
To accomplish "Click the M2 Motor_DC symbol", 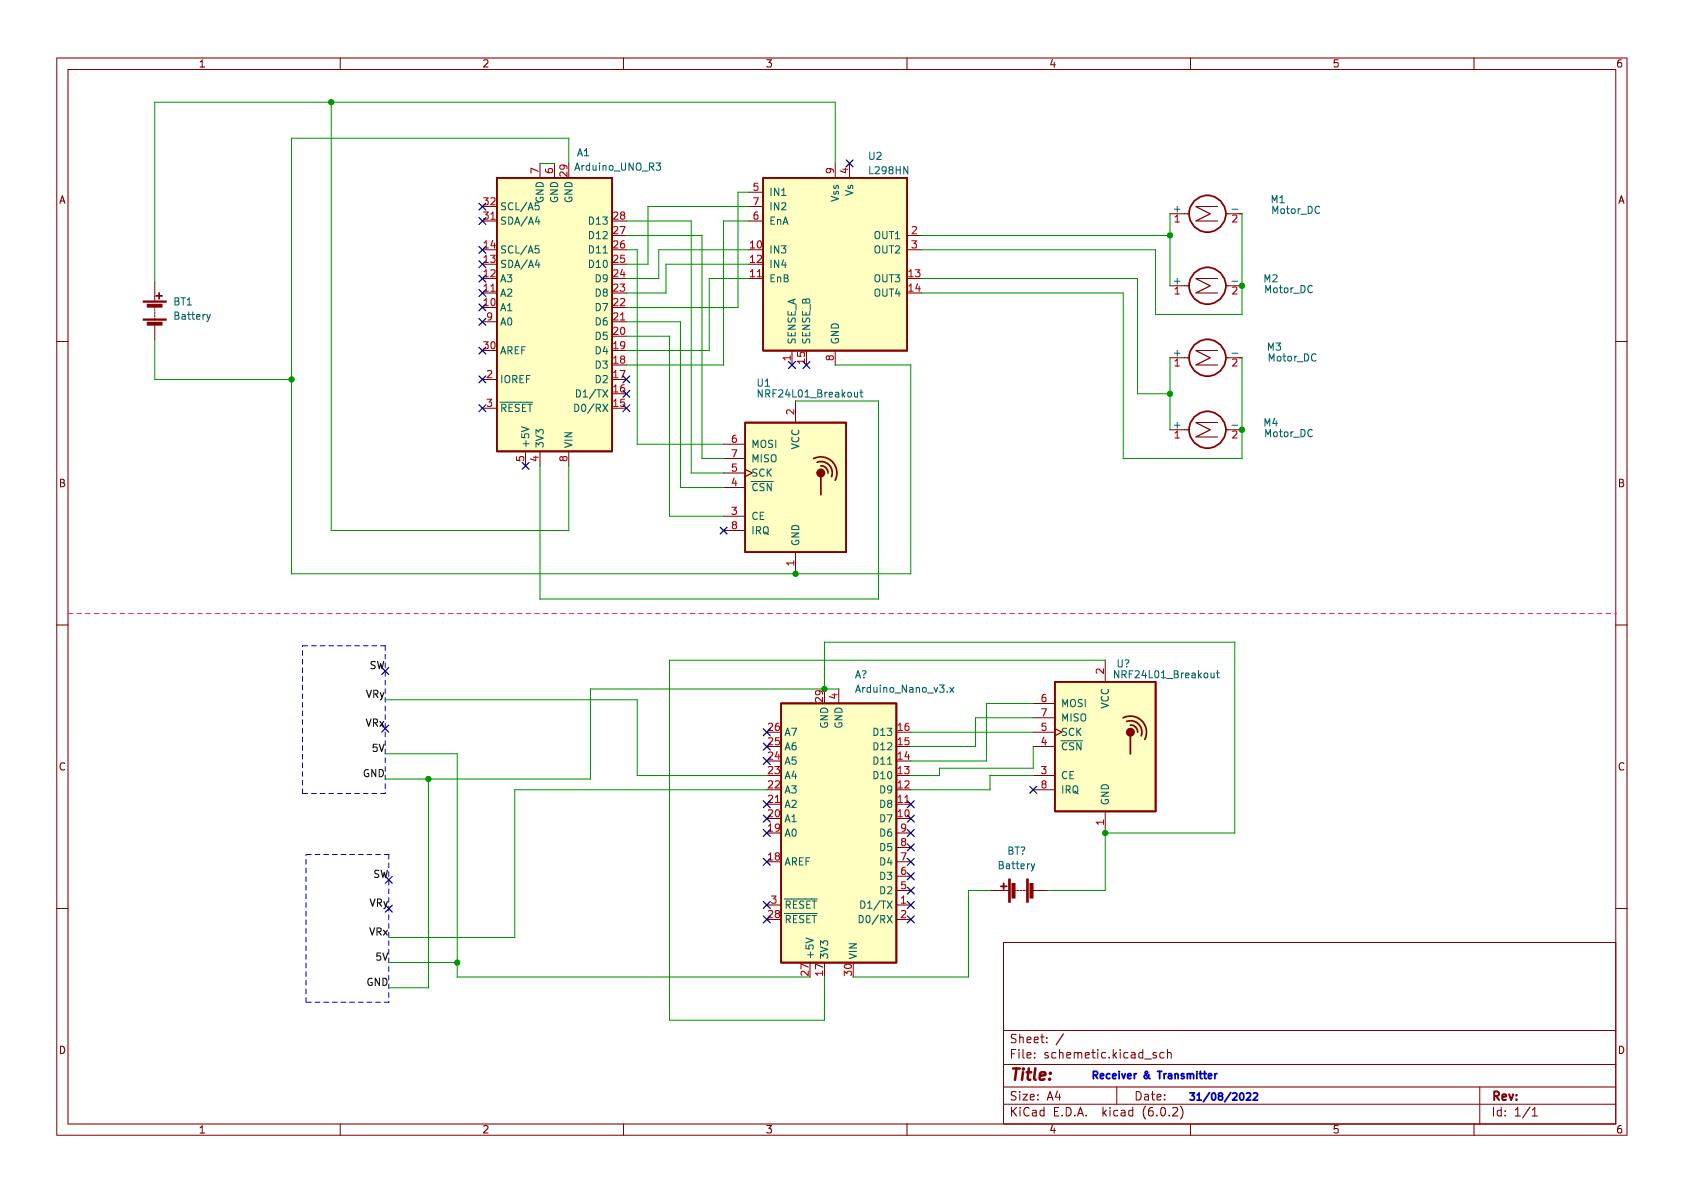I will pyautogui.click(x=1205, y=286).
